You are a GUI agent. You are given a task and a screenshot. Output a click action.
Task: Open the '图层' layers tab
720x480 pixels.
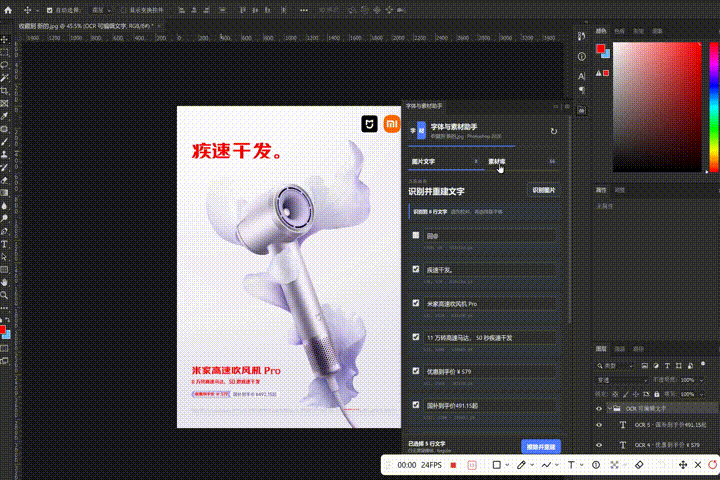(x=601, y=349)
